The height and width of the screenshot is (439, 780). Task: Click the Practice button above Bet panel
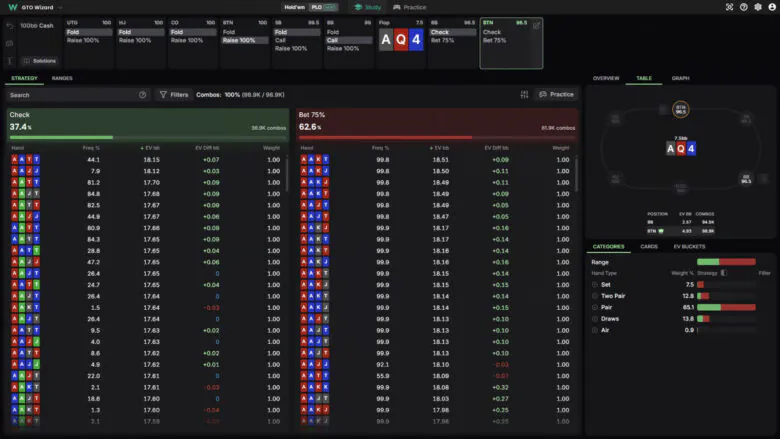(557, 94)
